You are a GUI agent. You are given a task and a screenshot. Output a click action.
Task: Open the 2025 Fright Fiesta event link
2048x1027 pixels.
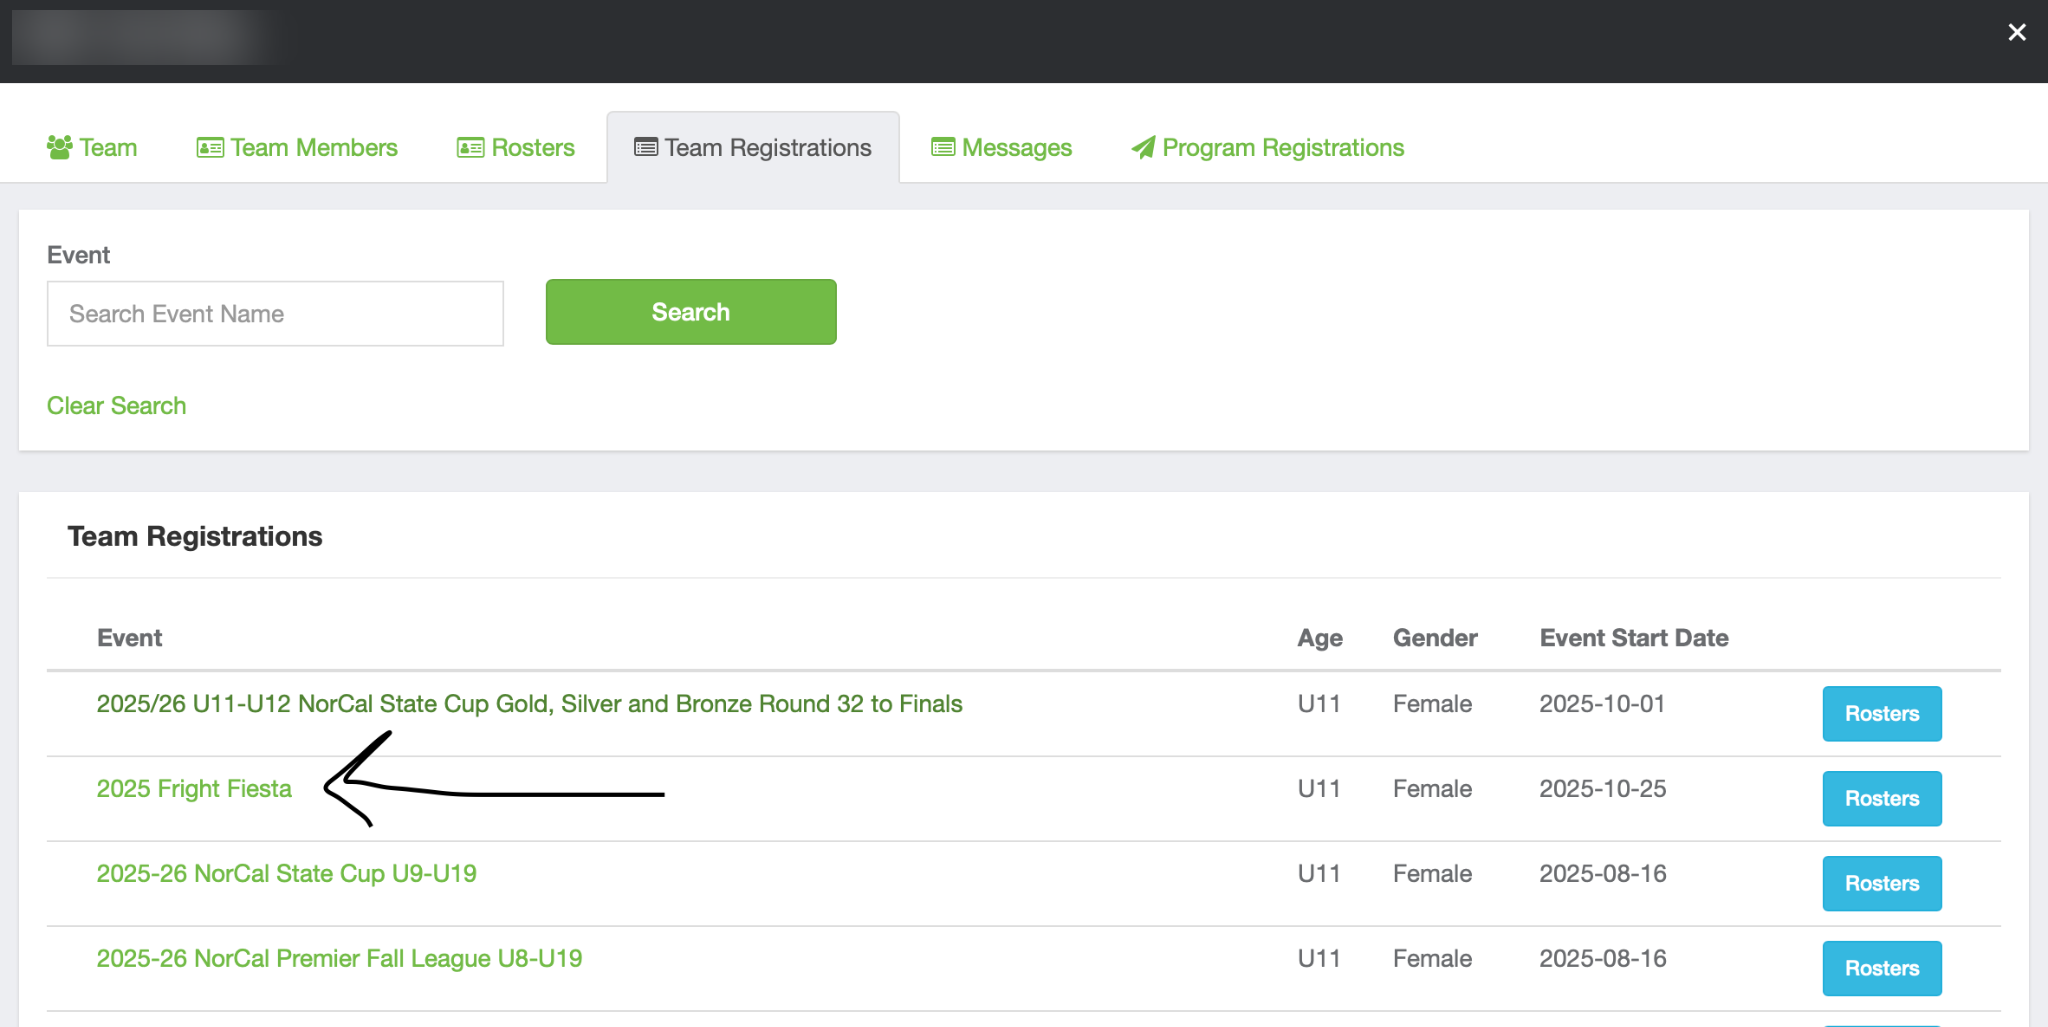coord(194,789)
